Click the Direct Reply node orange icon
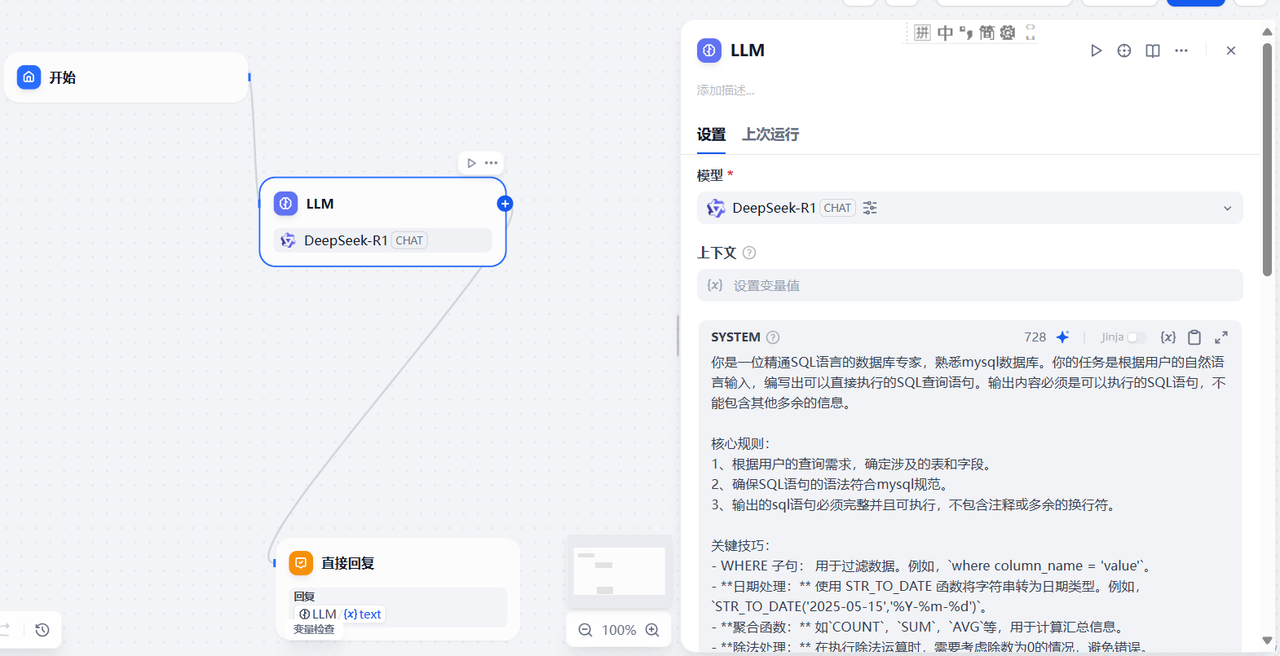The height and width of the screenshot is (656, 1280). pyautogui.click(x=301, y=563)
